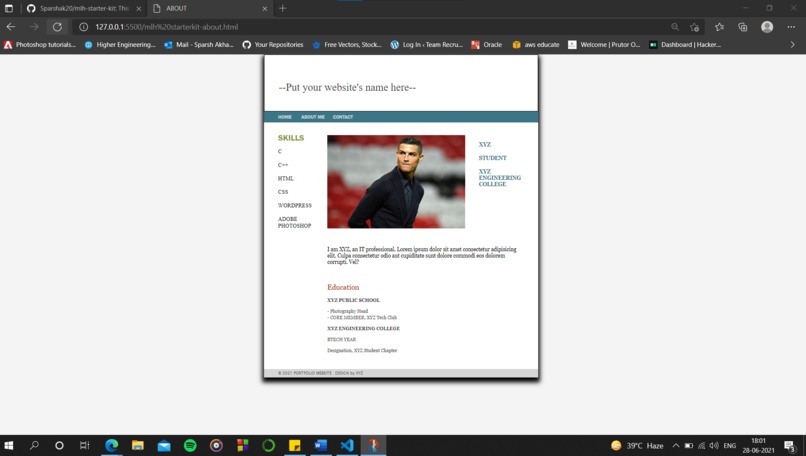Click the CONTACT link in the navbar
The image size is (806, 456).
[343, 117]
